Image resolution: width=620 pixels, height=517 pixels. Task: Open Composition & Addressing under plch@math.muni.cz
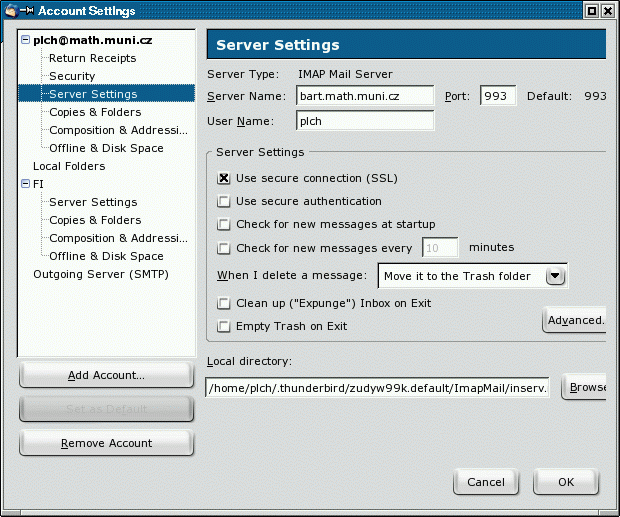click(x=118, y=130)
